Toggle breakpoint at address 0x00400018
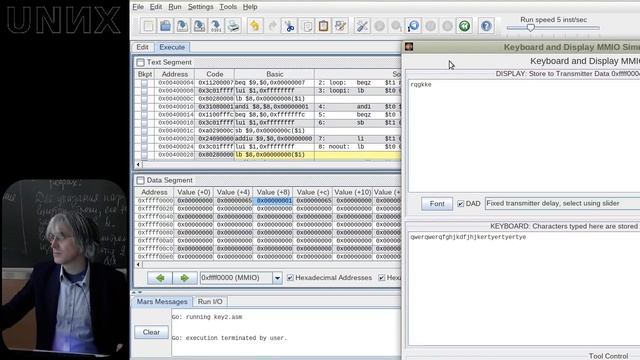The image size is (640, 360). [144, 123]
